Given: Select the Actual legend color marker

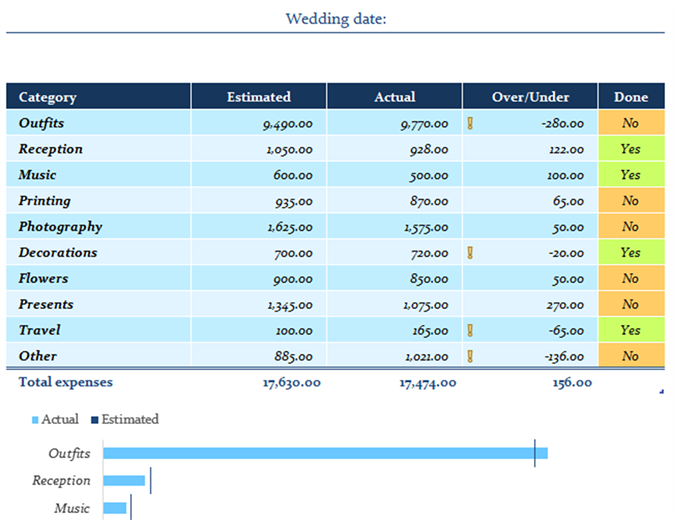Looking at the screenshot, I should pos(36,420).
